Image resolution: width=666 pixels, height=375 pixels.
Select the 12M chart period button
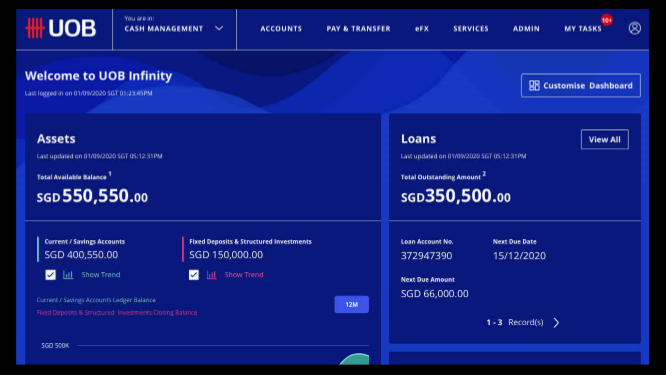tap(351, 305)
